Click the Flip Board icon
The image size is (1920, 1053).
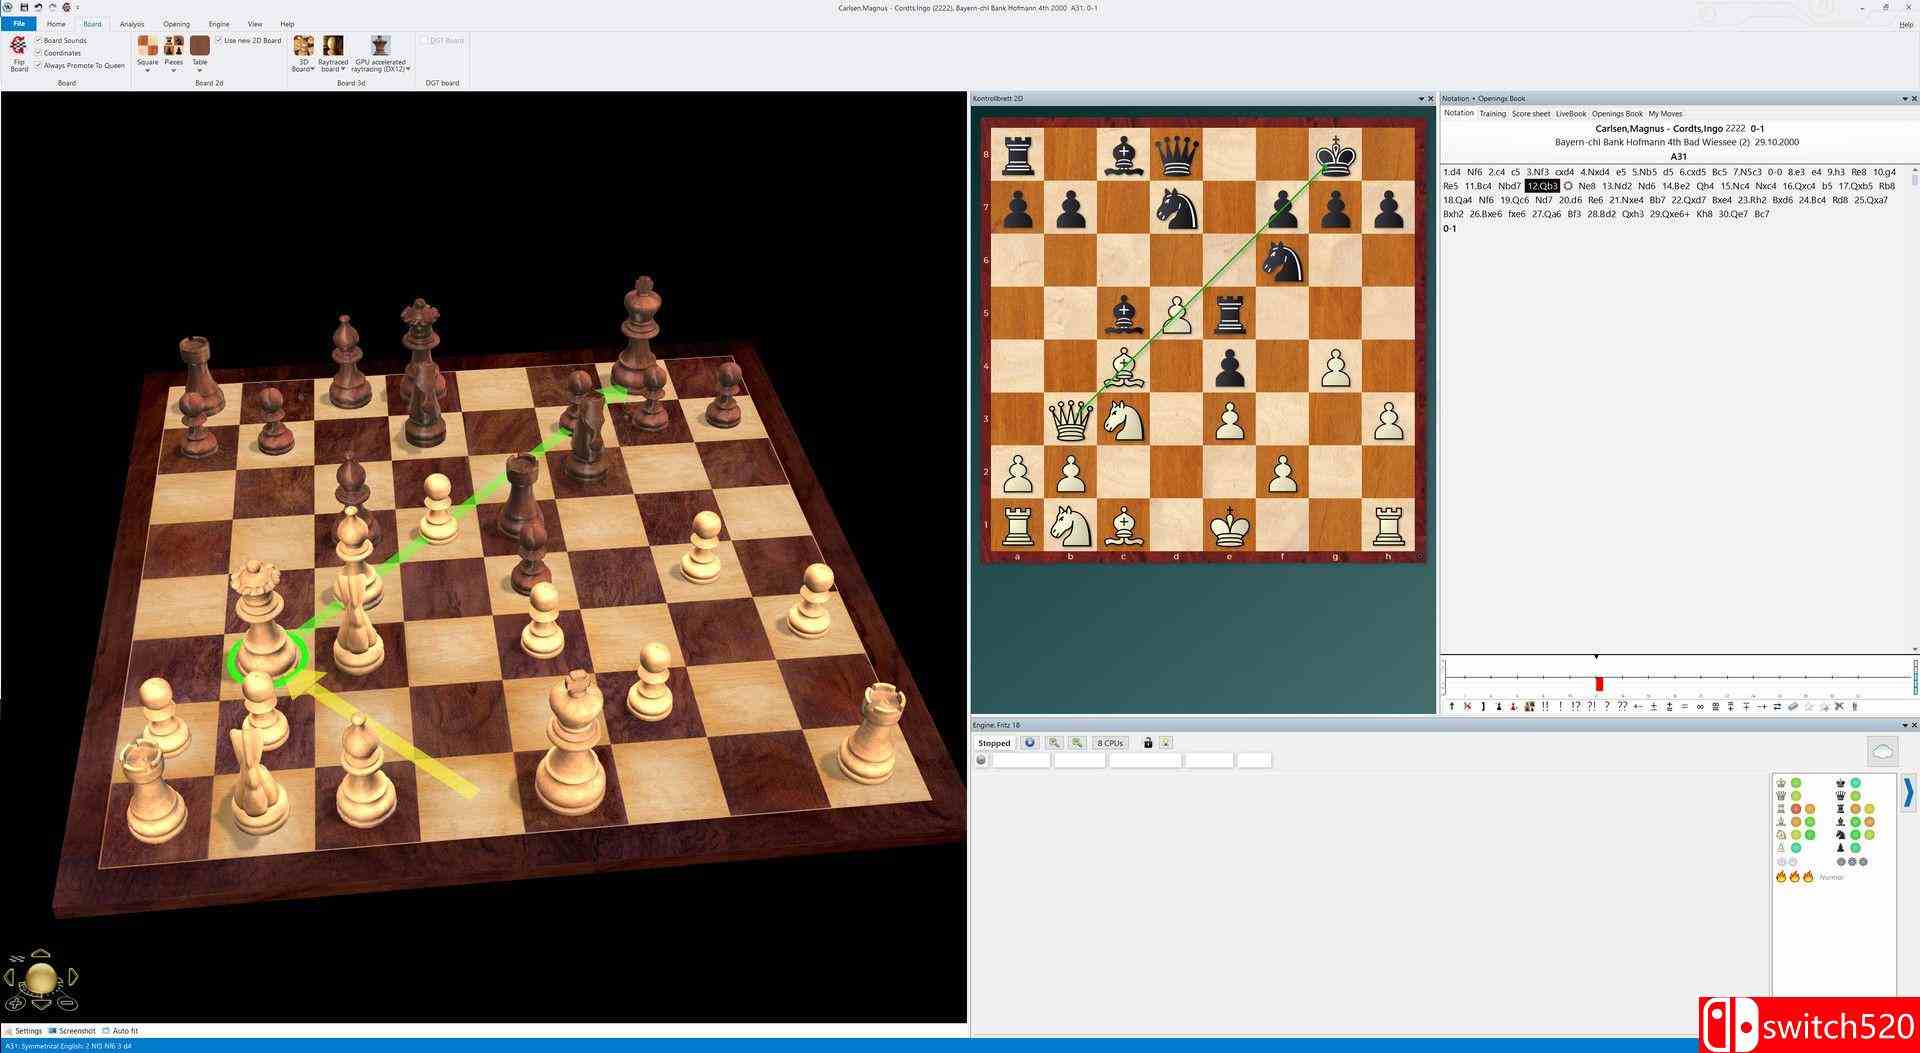(x=18, y=53)
